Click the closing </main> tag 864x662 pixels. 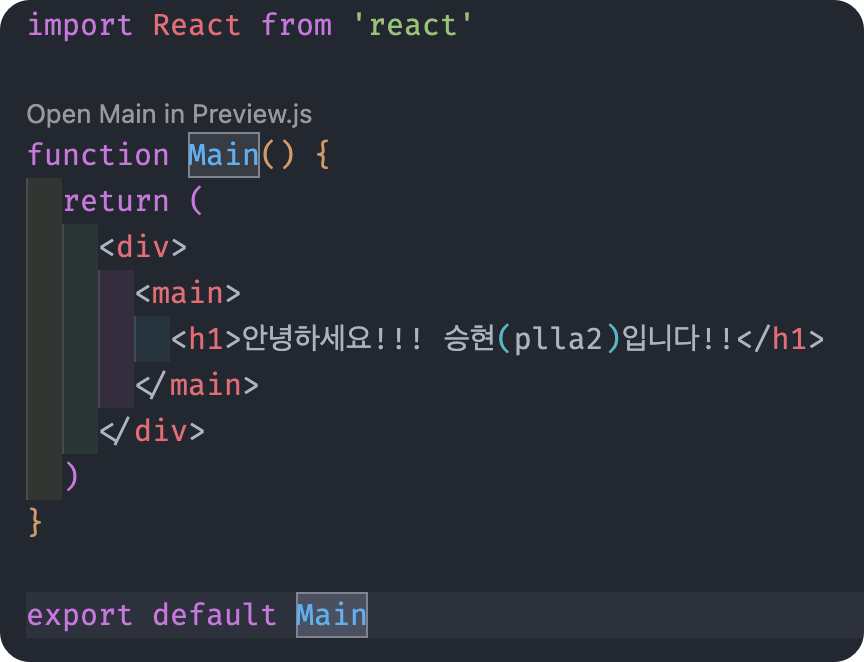(x=197, y=385)
